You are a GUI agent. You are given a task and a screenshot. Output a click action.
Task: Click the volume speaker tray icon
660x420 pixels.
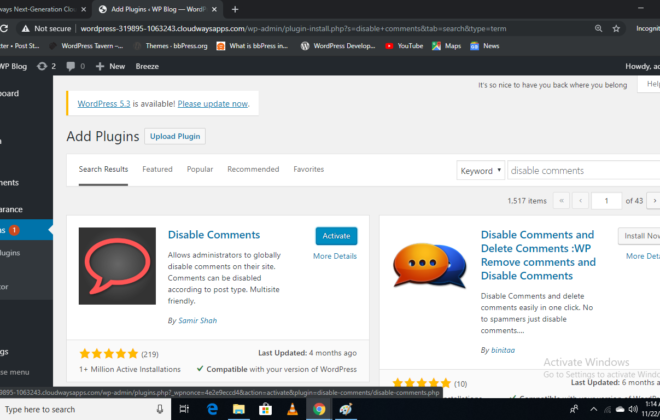coord(633,409)
